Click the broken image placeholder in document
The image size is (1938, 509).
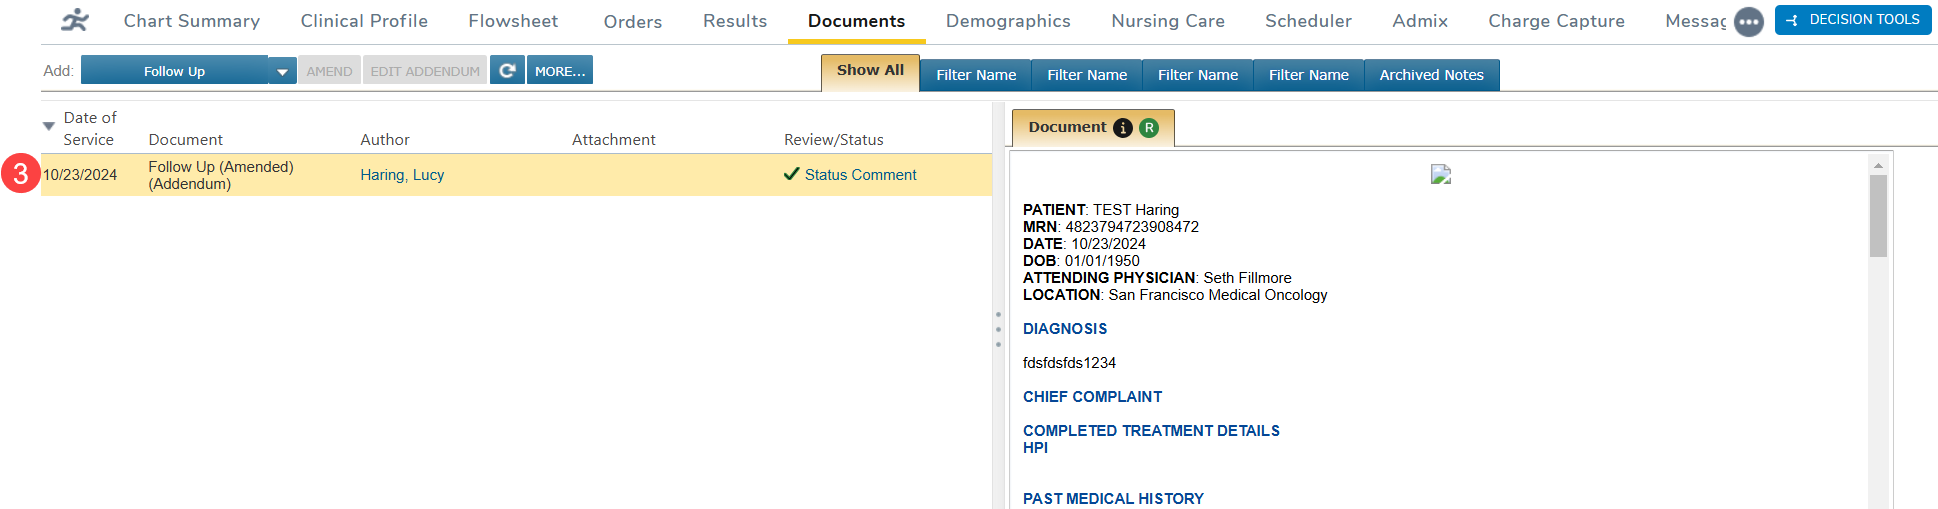tap(1440, 175)
